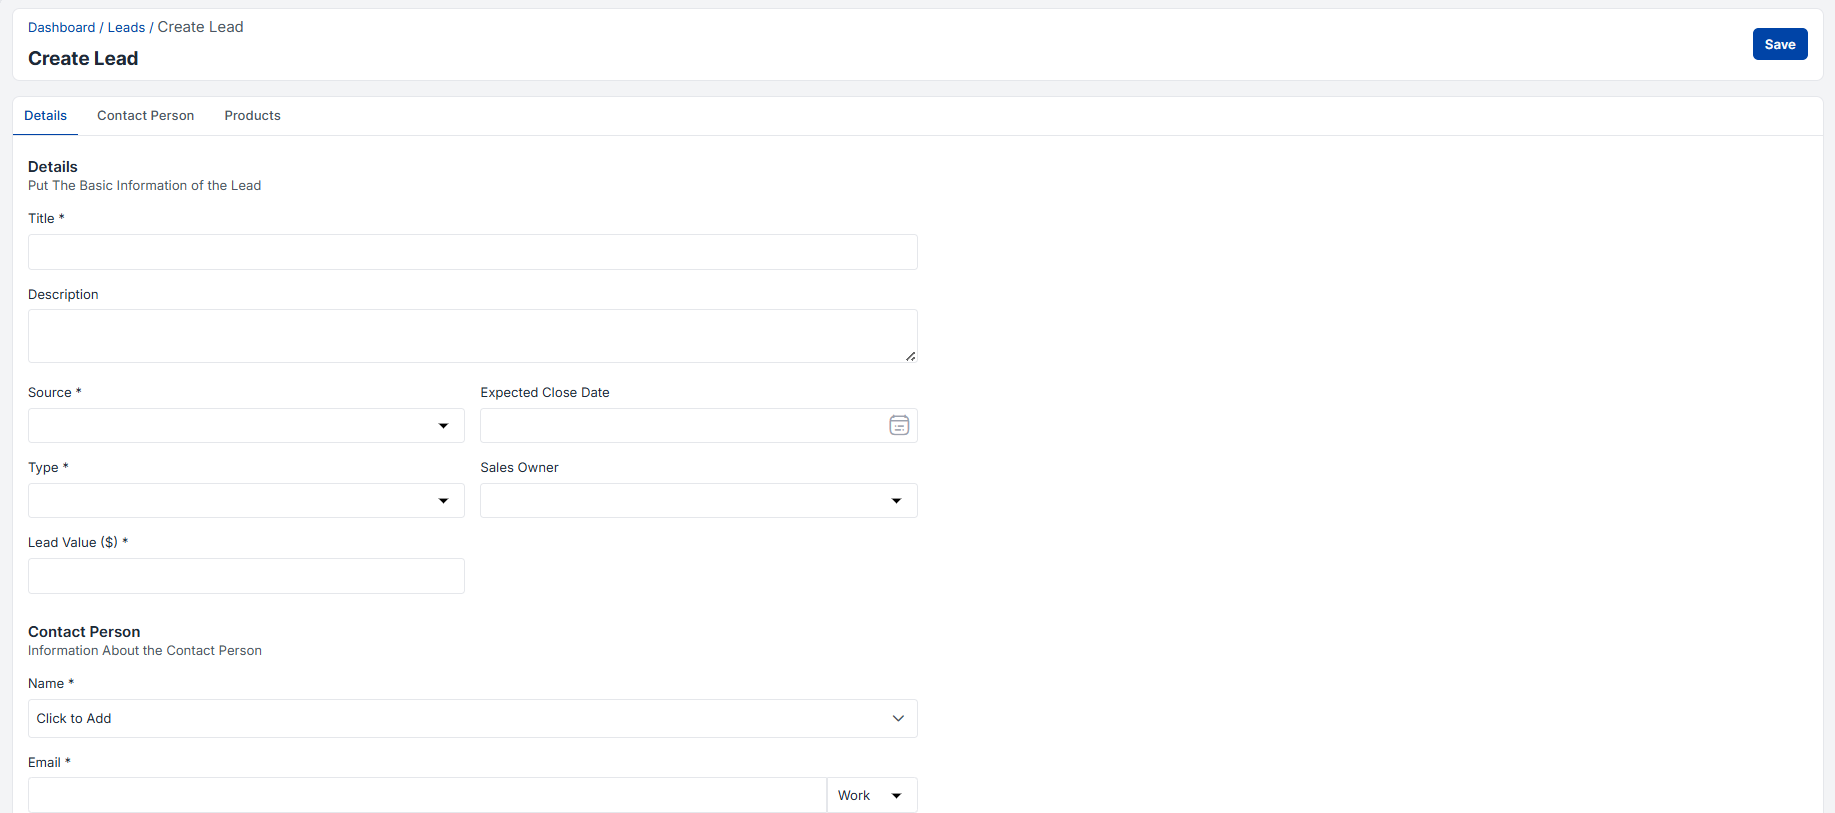Image resolution: width=1835 pixels, height=813 pixels.
Task: Switch to the Details tab
Action: [45, 116]
